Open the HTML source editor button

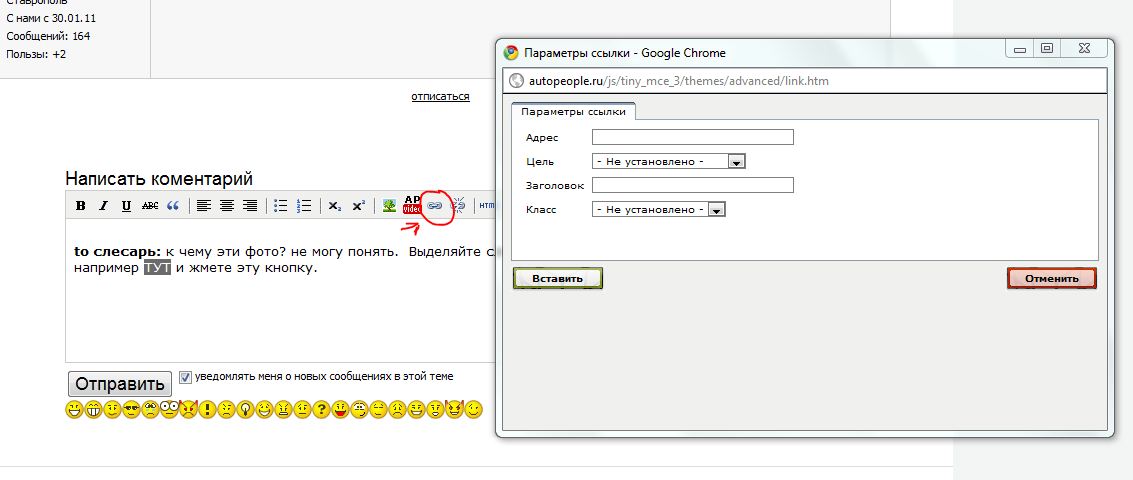pos(487,206)
